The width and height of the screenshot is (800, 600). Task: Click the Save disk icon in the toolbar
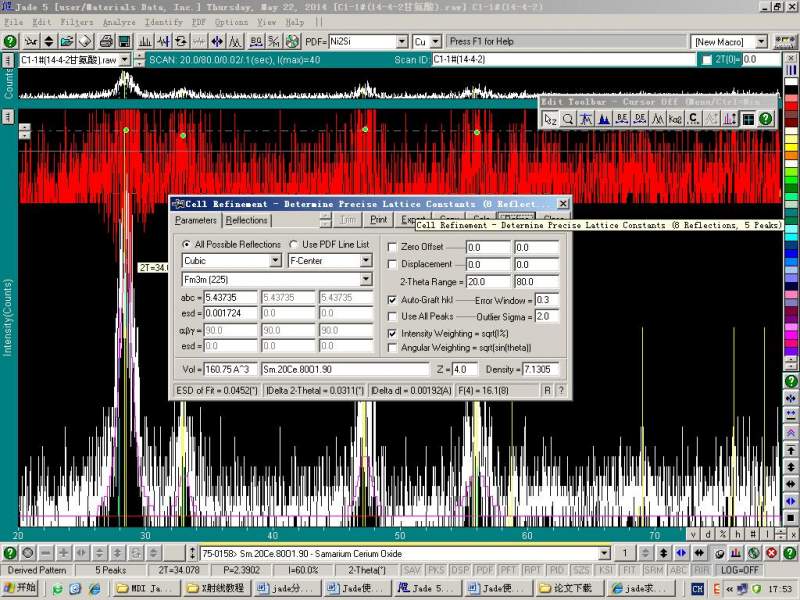click(124, 42)
